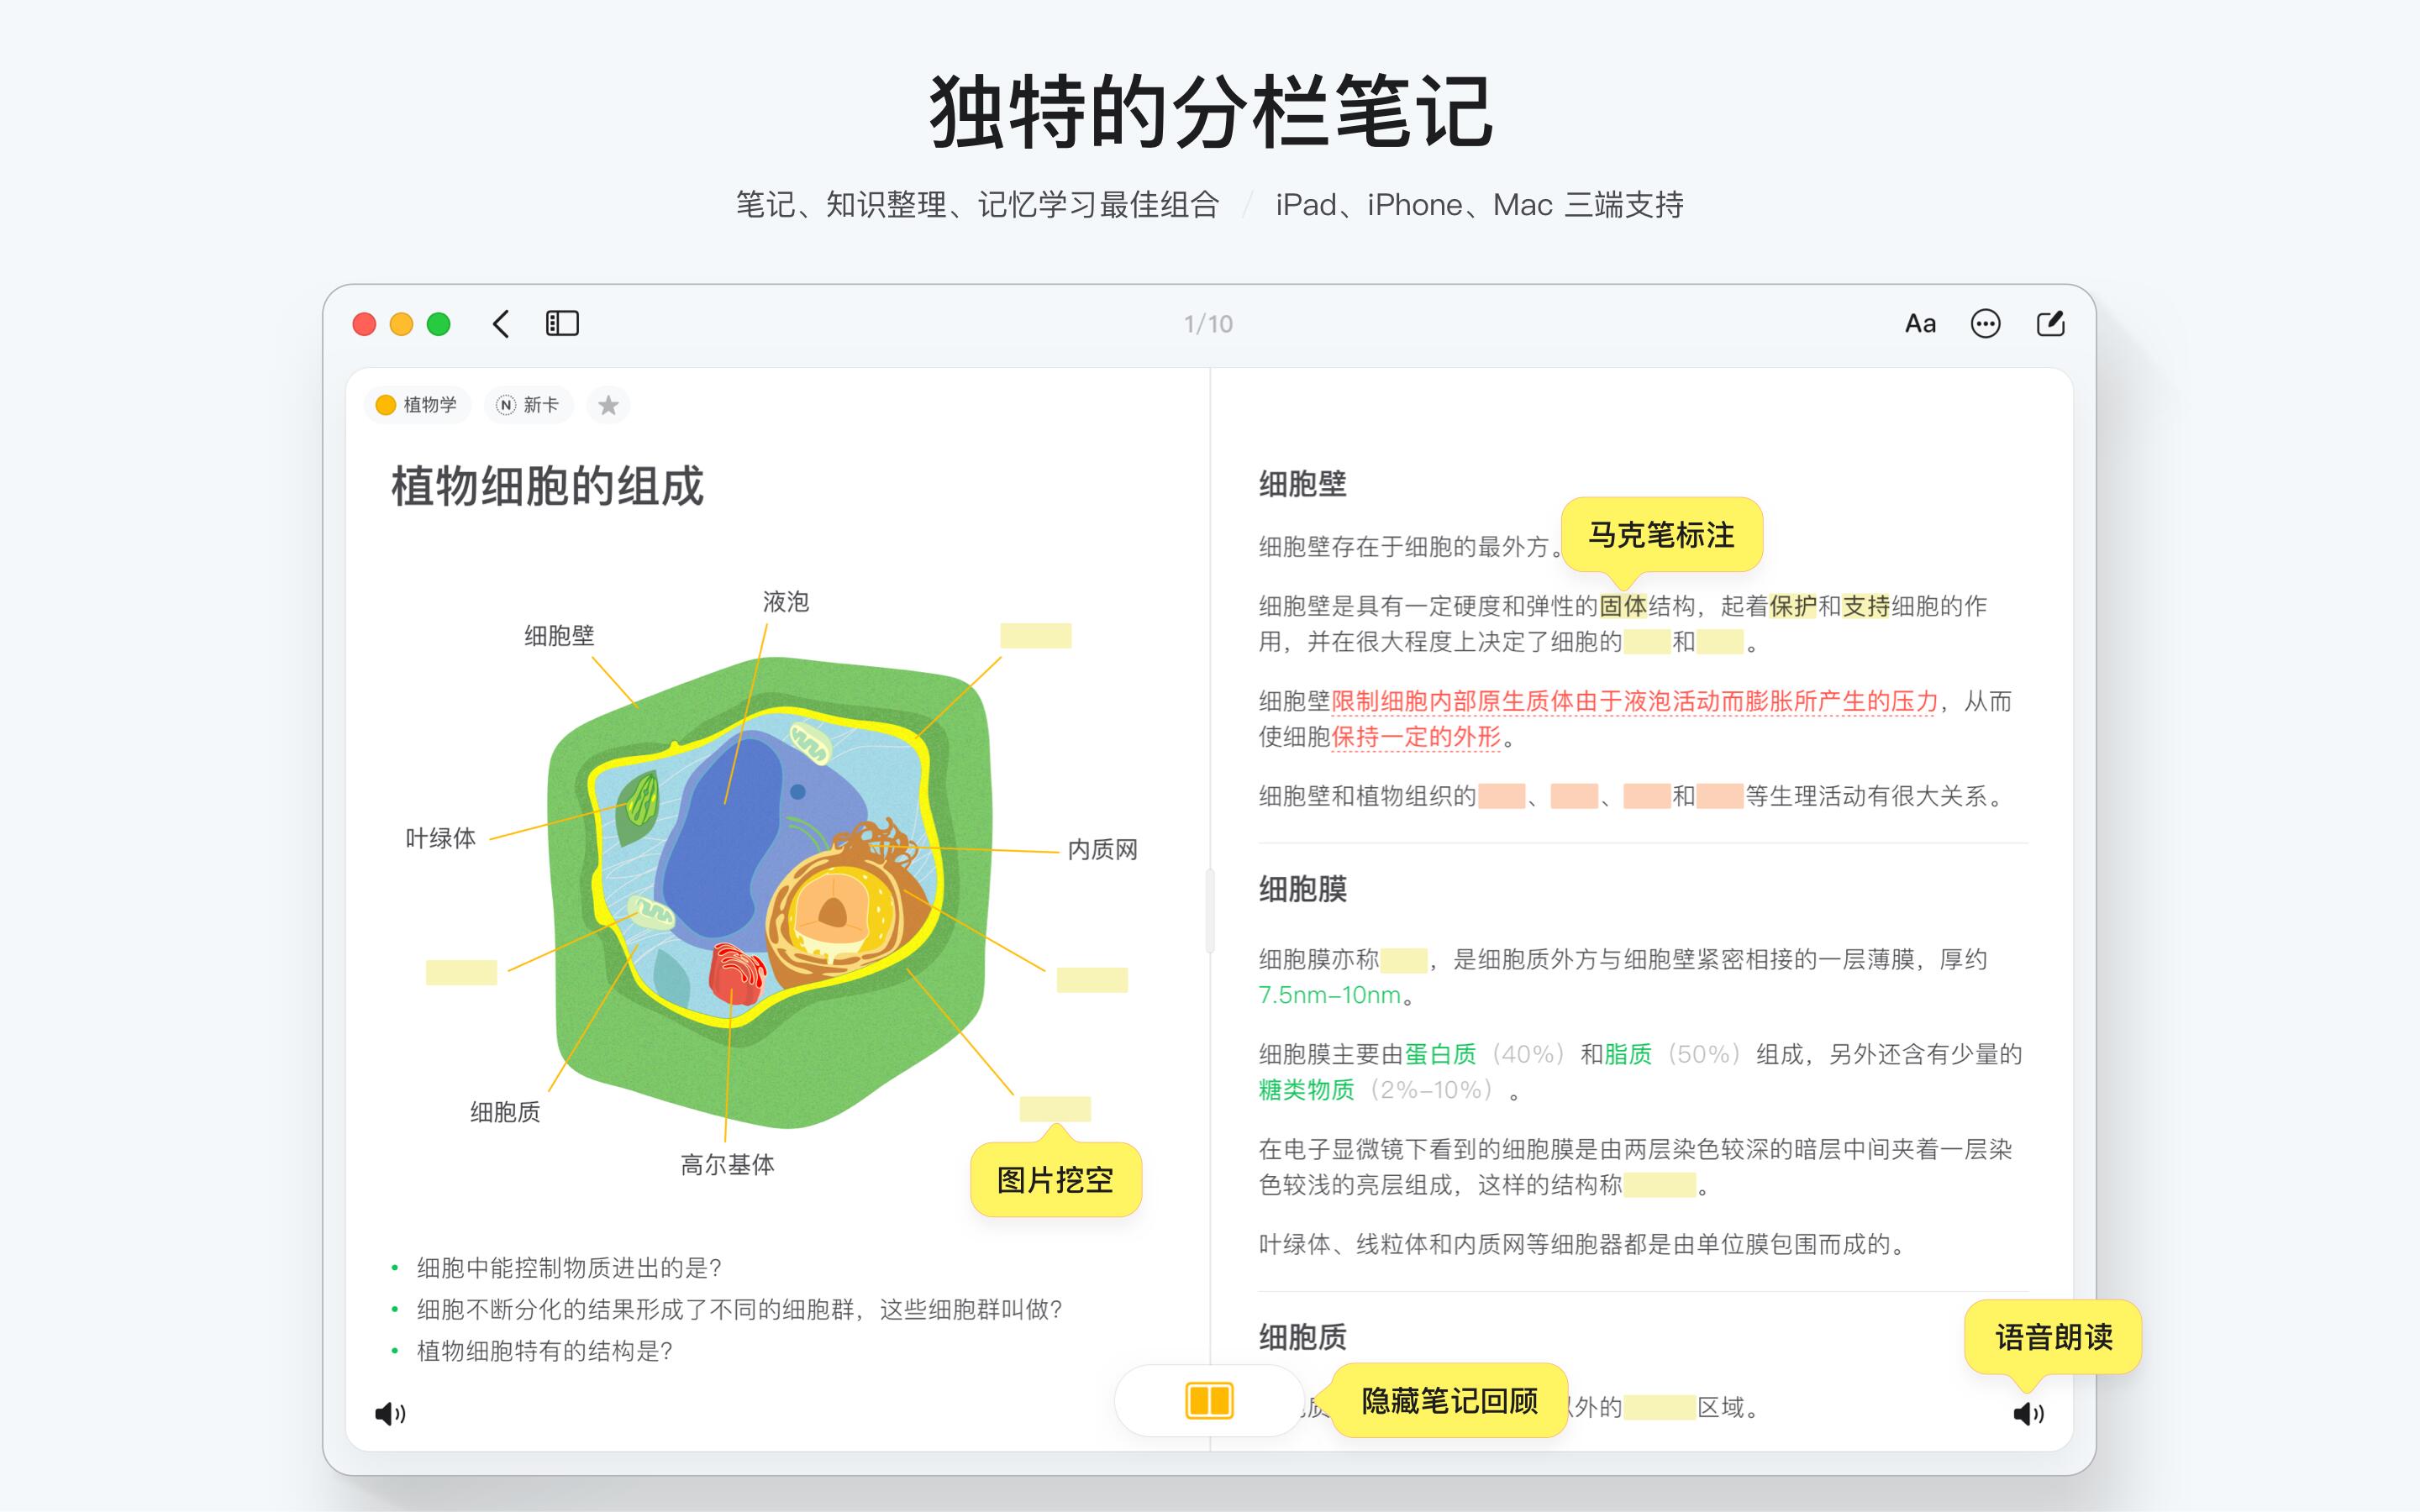Reveal hidden word after 细胞膜亦称

point(1403,961)
